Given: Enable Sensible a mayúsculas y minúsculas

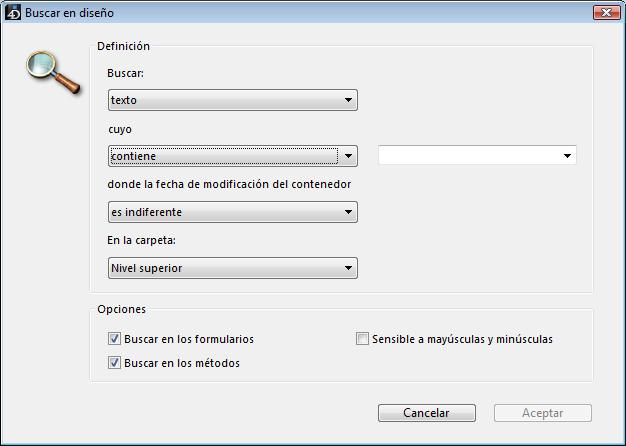Looking at the screenshot, I should [363, 339].
